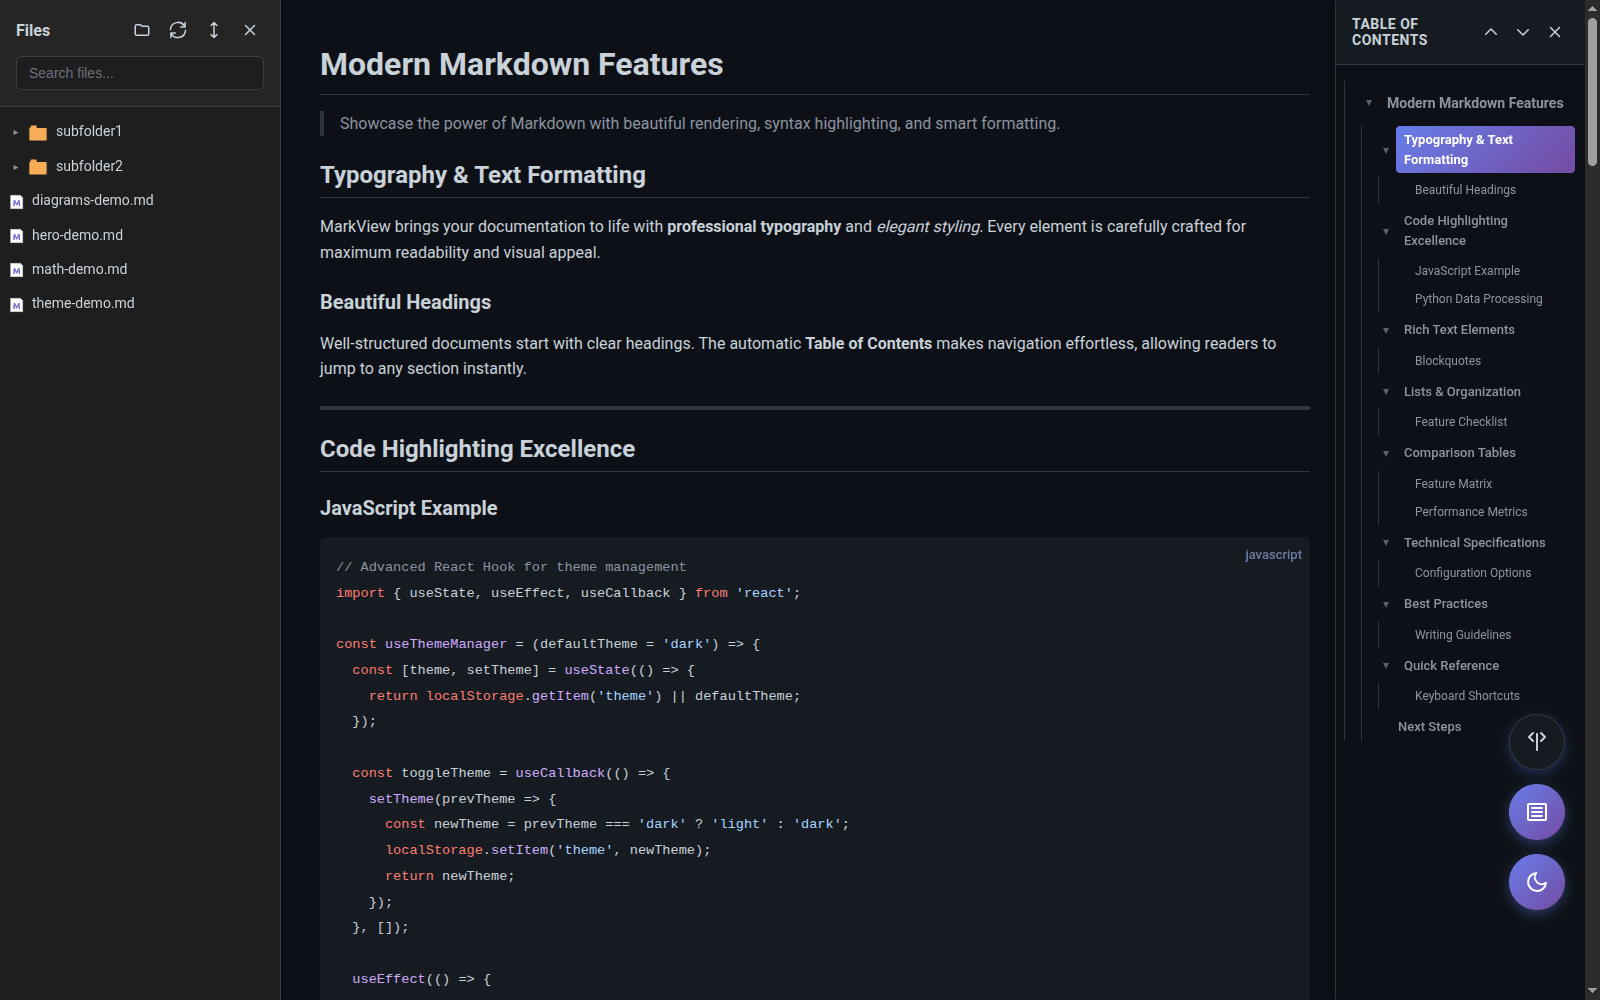Click the Search files input box
Screen dimensions: 1600x1000
[139, 72]
